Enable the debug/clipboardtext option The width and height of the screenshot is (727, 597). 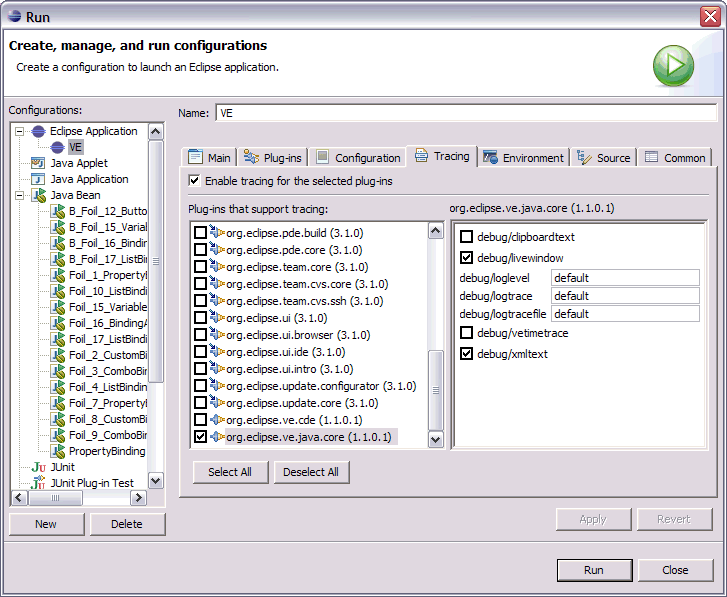pos(466,237)
